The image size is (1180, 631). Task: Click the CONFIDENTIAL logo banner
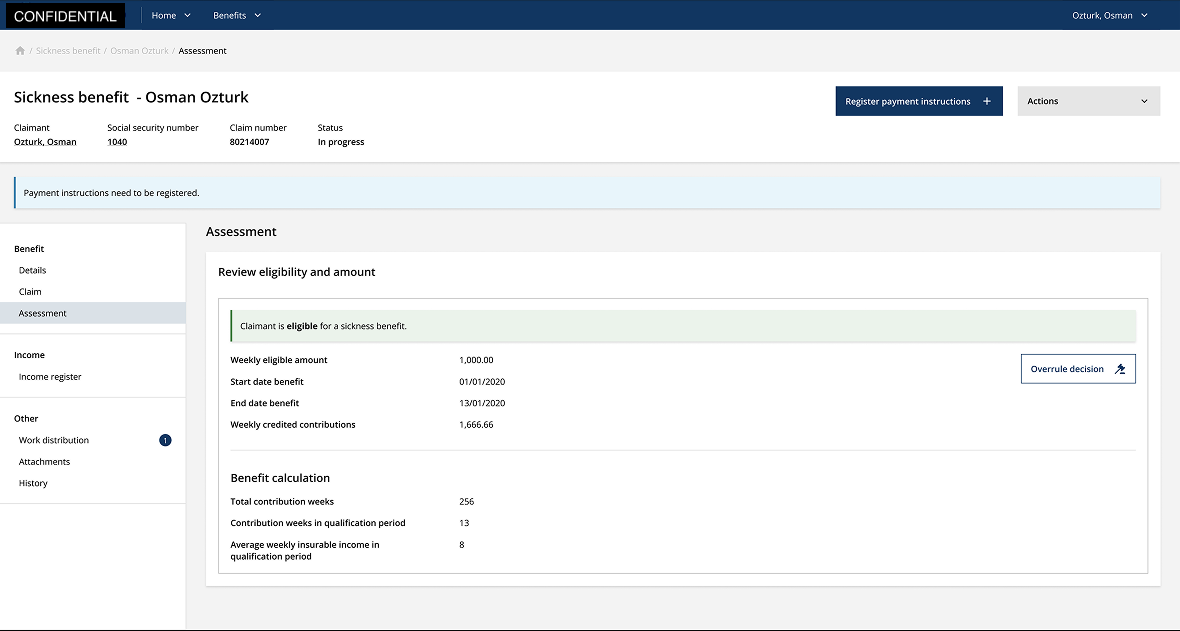pyautogui.click(x=65, y=16)
